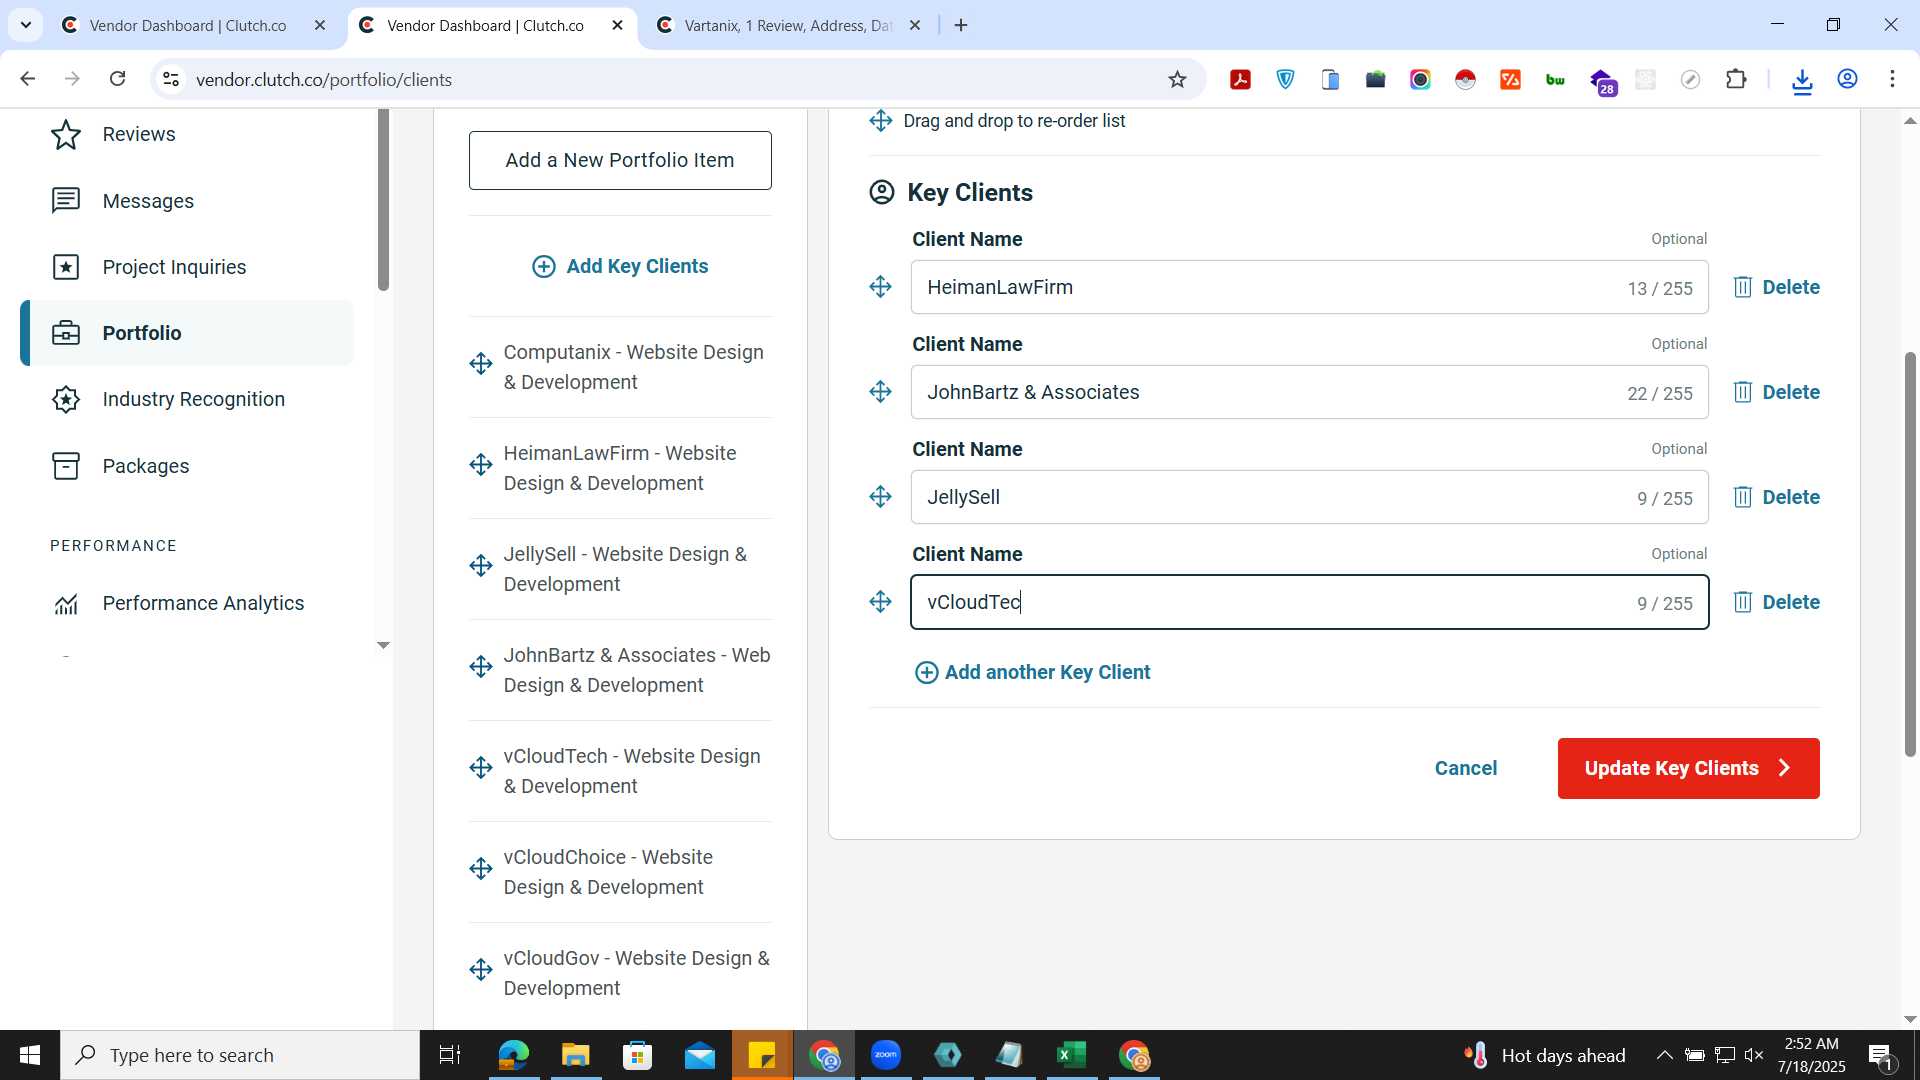
Task: Click Update Key Clients button
Action: click(x=1688, y=768)
